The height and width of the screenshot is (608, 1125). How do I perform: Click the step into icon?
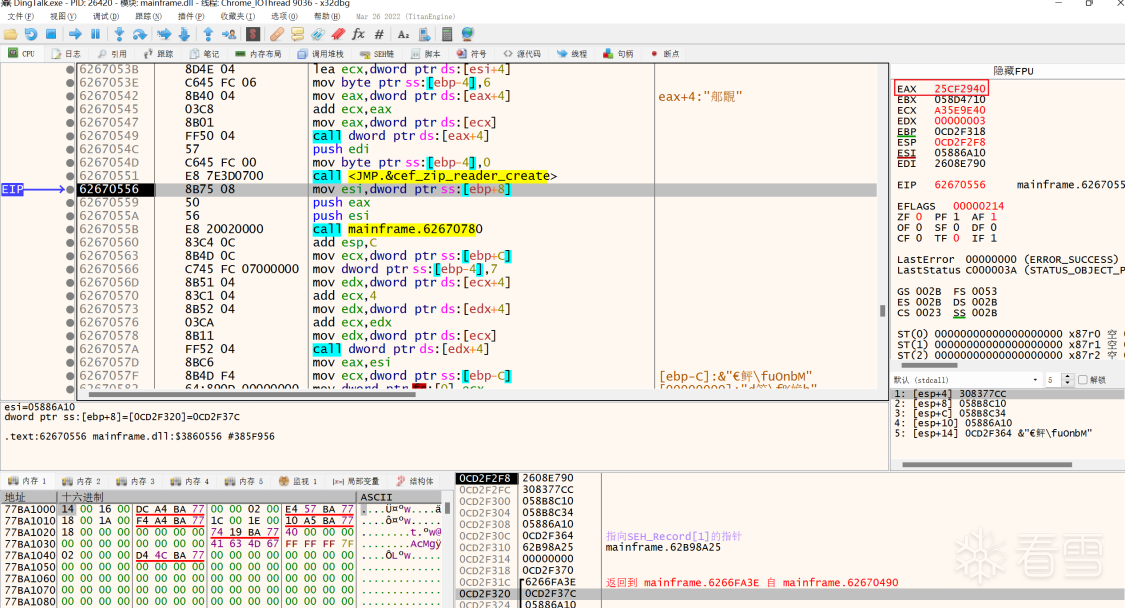point(119,34)
